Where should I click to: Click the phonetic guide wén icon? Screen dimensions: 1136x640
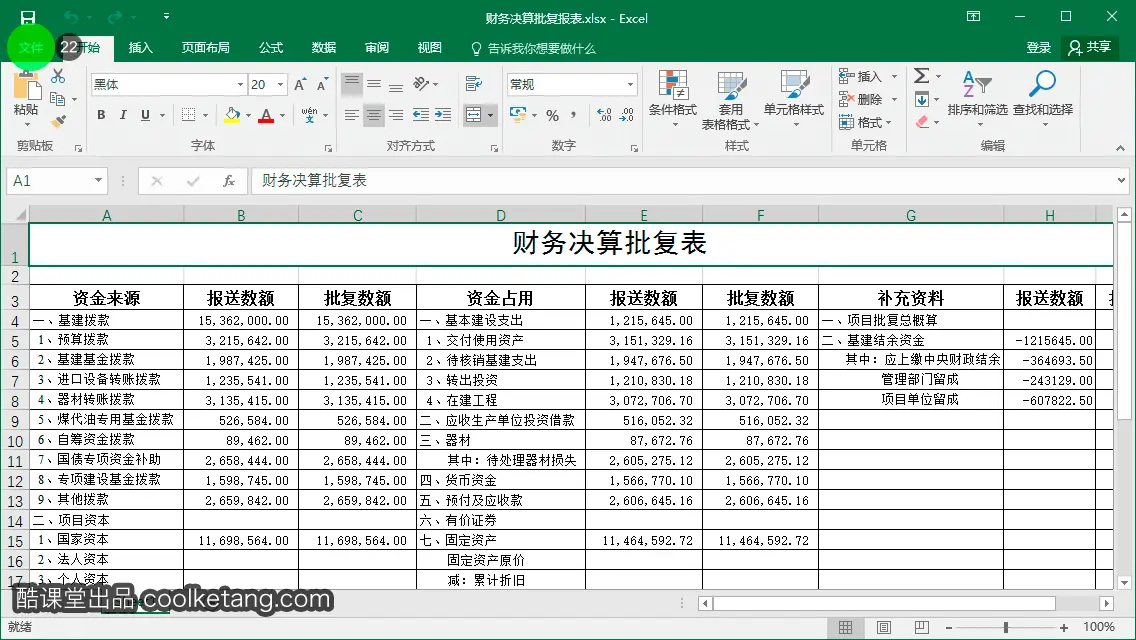(x=309, y=115)
